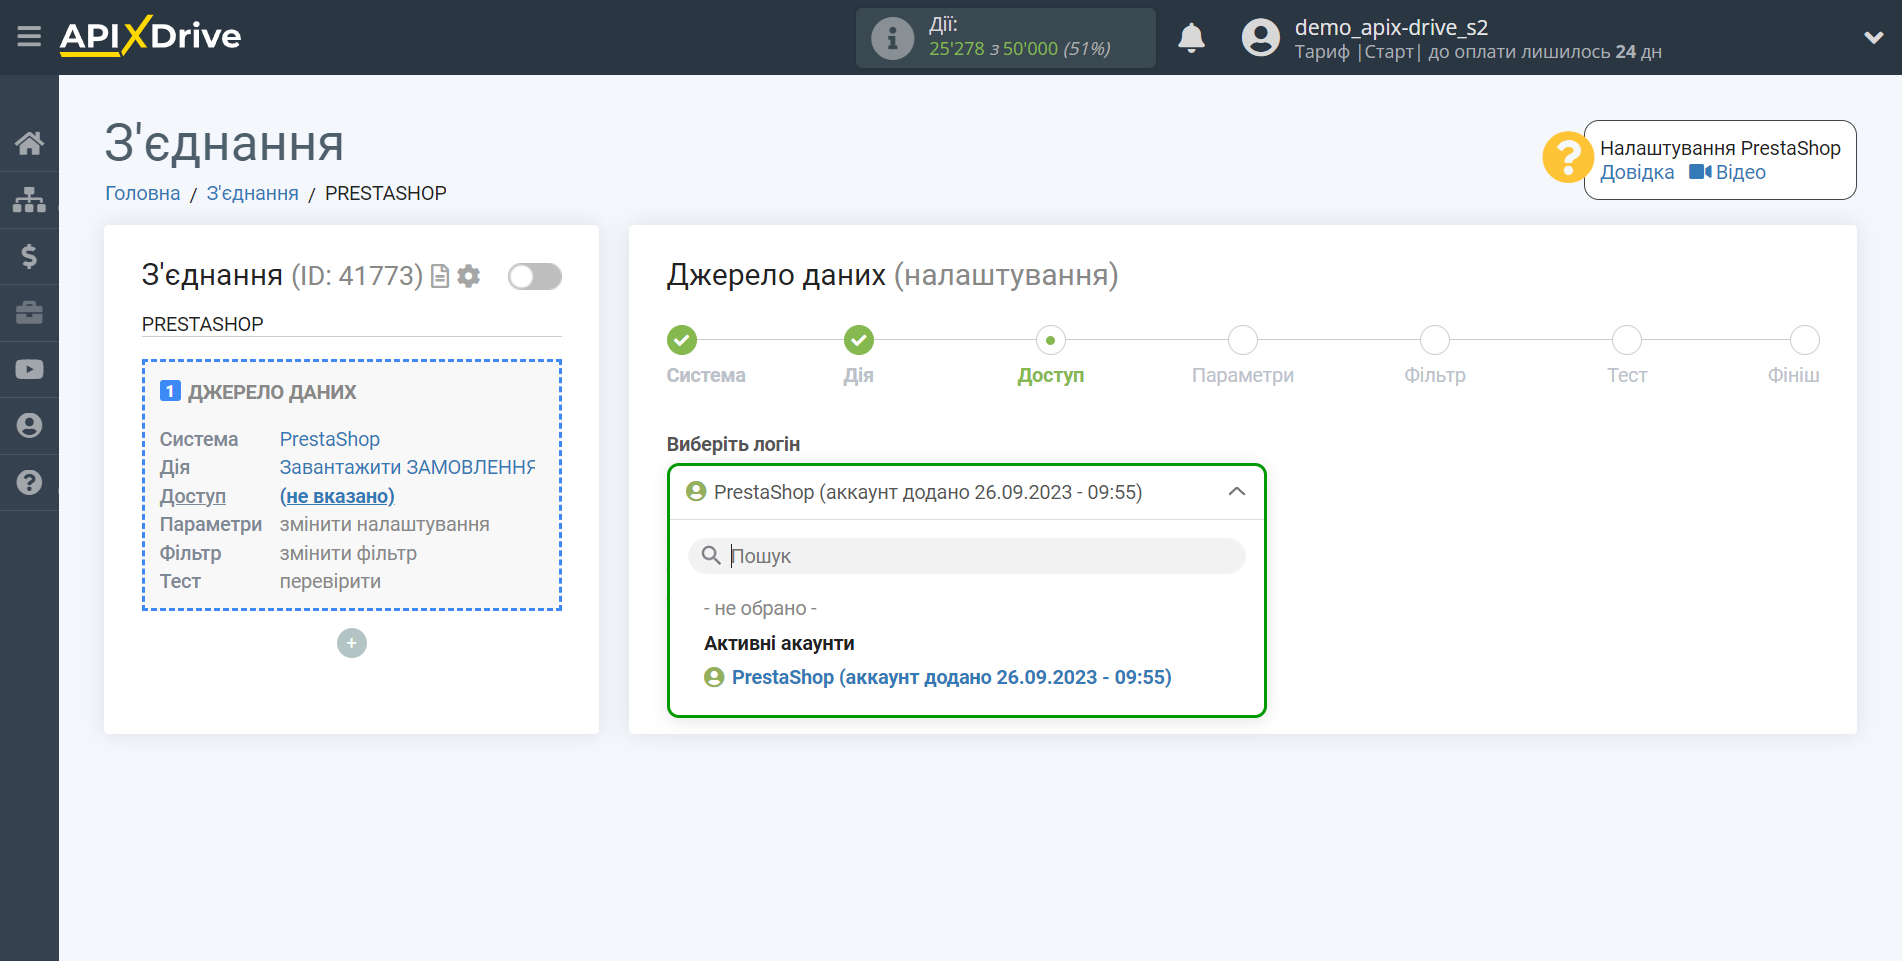Image resolution: width=1902 pixels, height=961 pixels.
Task: Click the yellow question help icon
Action: coord(1566,158)
